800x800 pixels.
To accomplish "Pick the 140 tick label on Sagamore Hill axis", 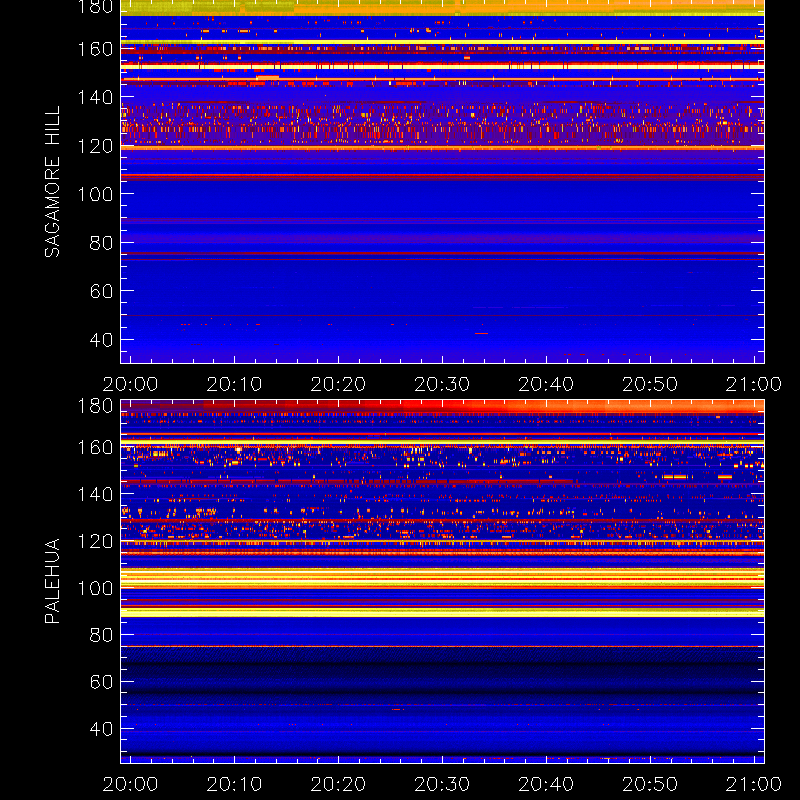I will point(95,97).
